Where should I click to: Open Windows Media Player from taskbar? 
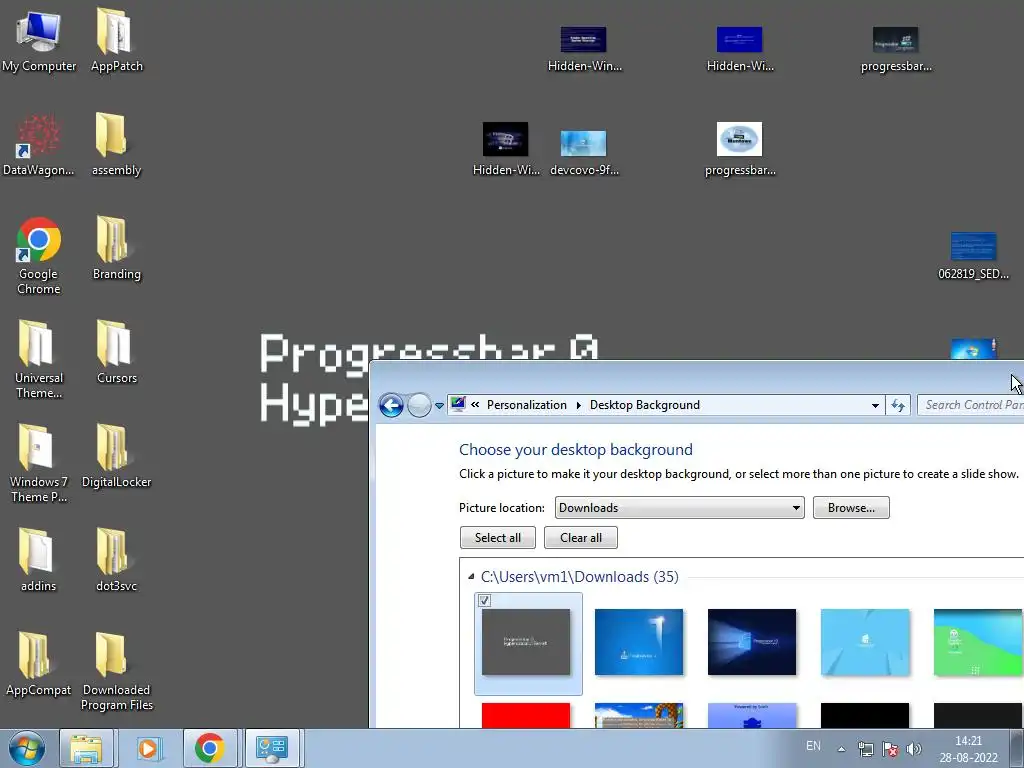point(148,748)
